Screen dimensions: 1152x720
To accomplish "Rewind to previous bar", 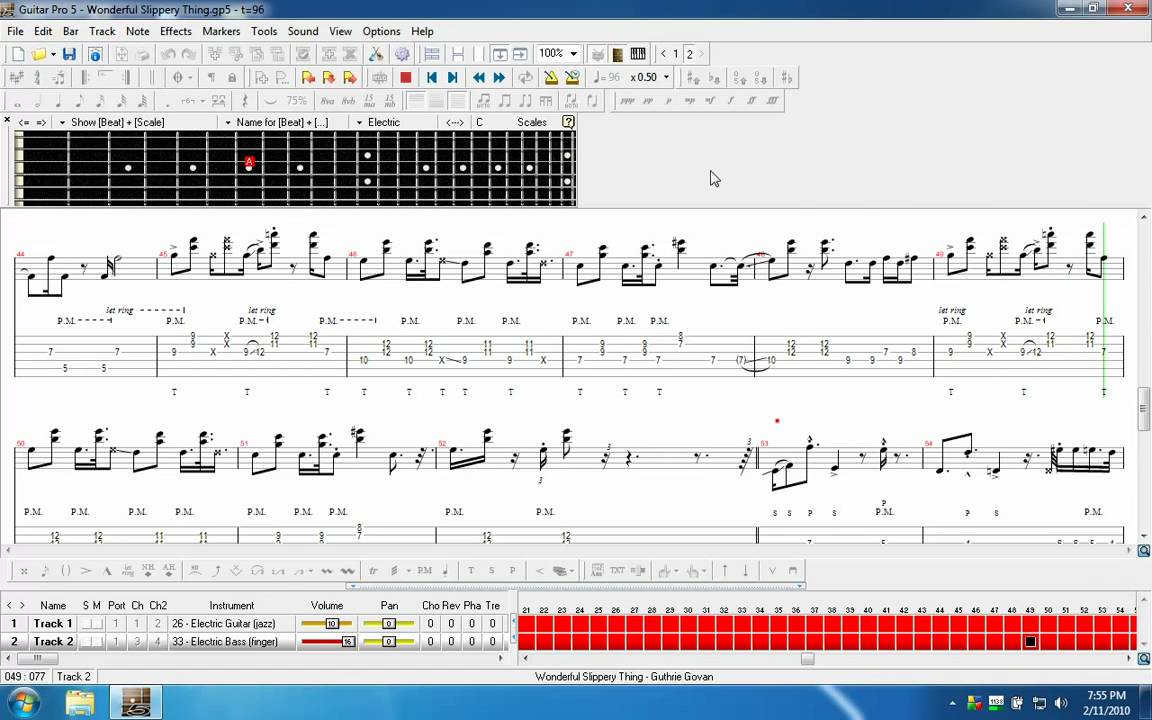I will click(x=479, y=77).
